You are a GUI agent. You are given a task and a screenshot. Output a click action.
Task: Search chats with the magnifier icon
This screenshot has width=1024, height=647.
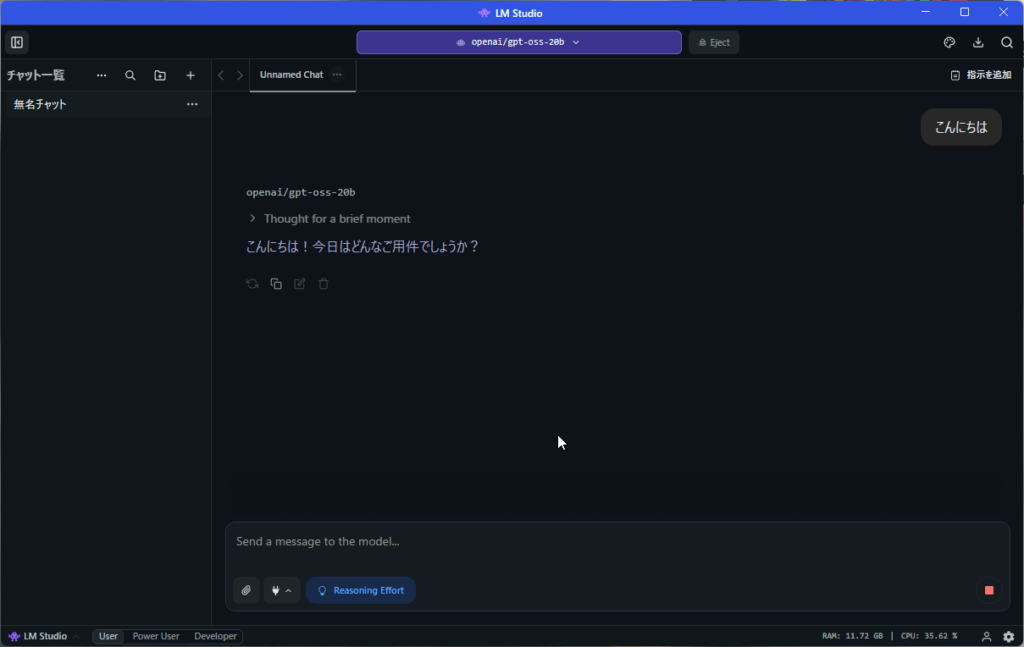click(130, 75)
